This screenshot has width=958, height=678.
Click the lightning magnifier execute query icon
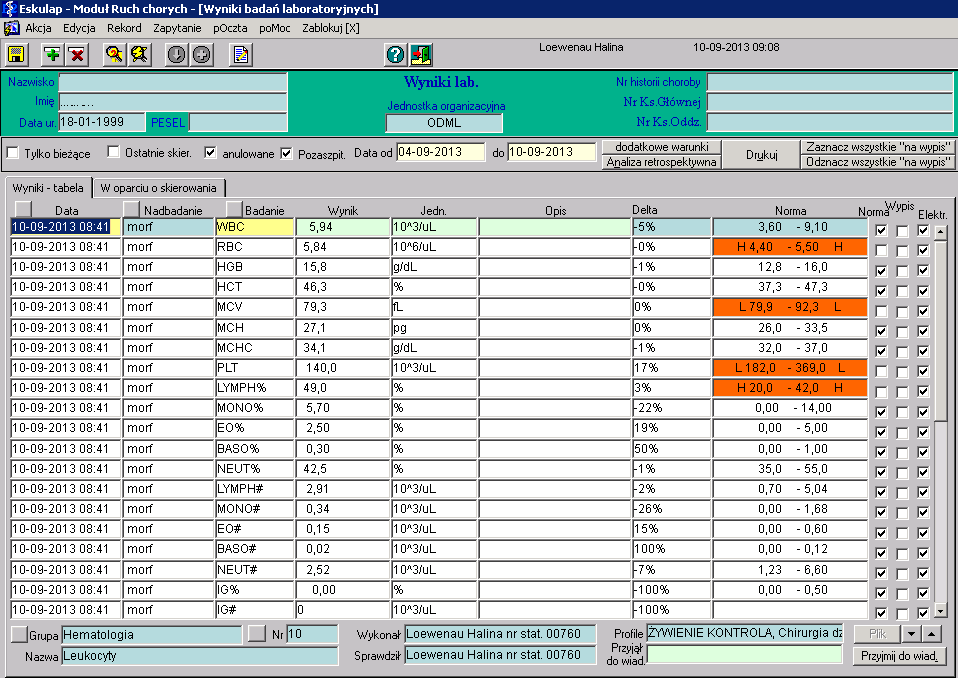[139, 55]
